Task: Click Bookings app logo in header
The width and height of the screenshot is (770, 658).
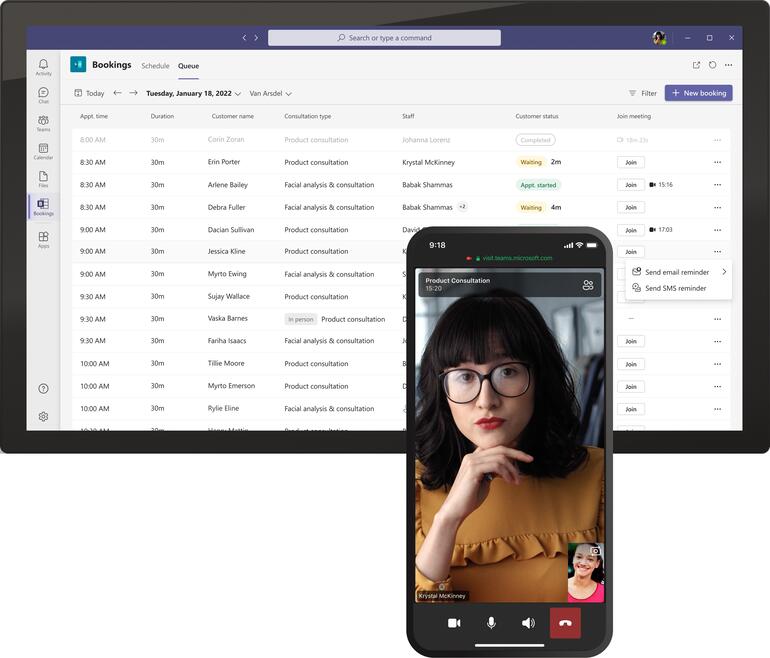Action: point(78,64)
